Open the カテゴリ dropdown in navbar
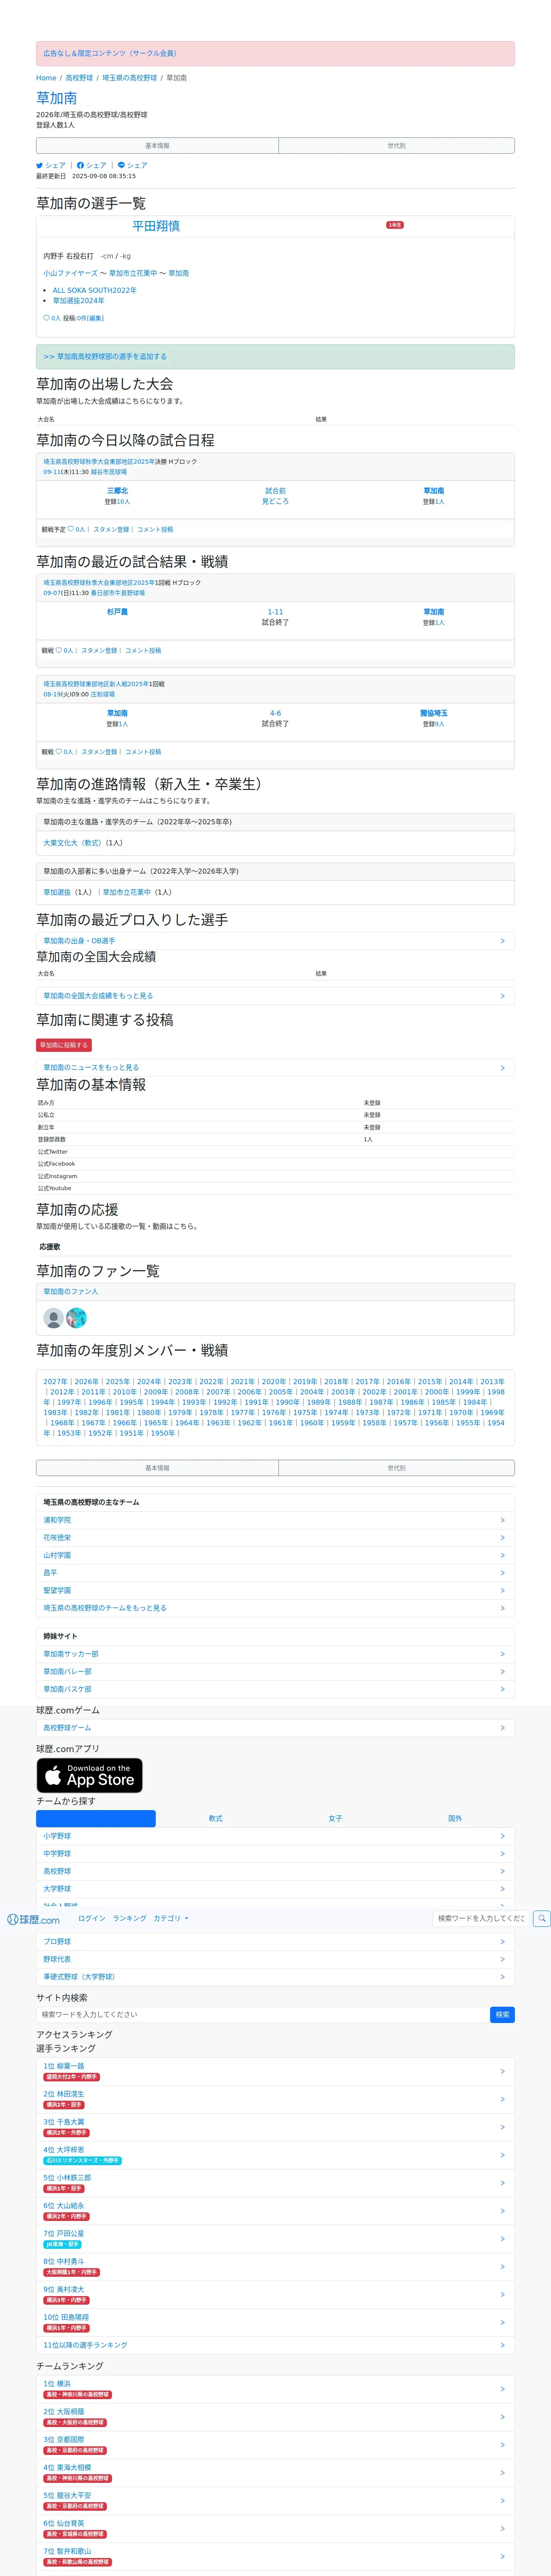 tap(171, 1918)
